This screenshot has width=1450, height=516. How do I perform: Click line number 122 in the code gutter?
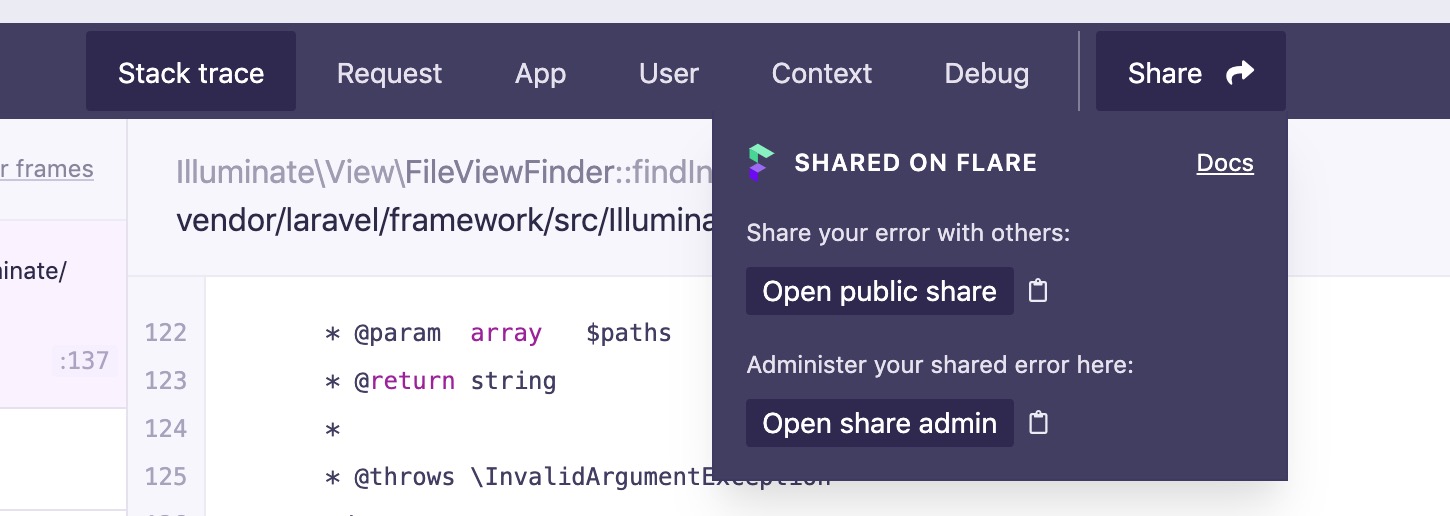166,333
